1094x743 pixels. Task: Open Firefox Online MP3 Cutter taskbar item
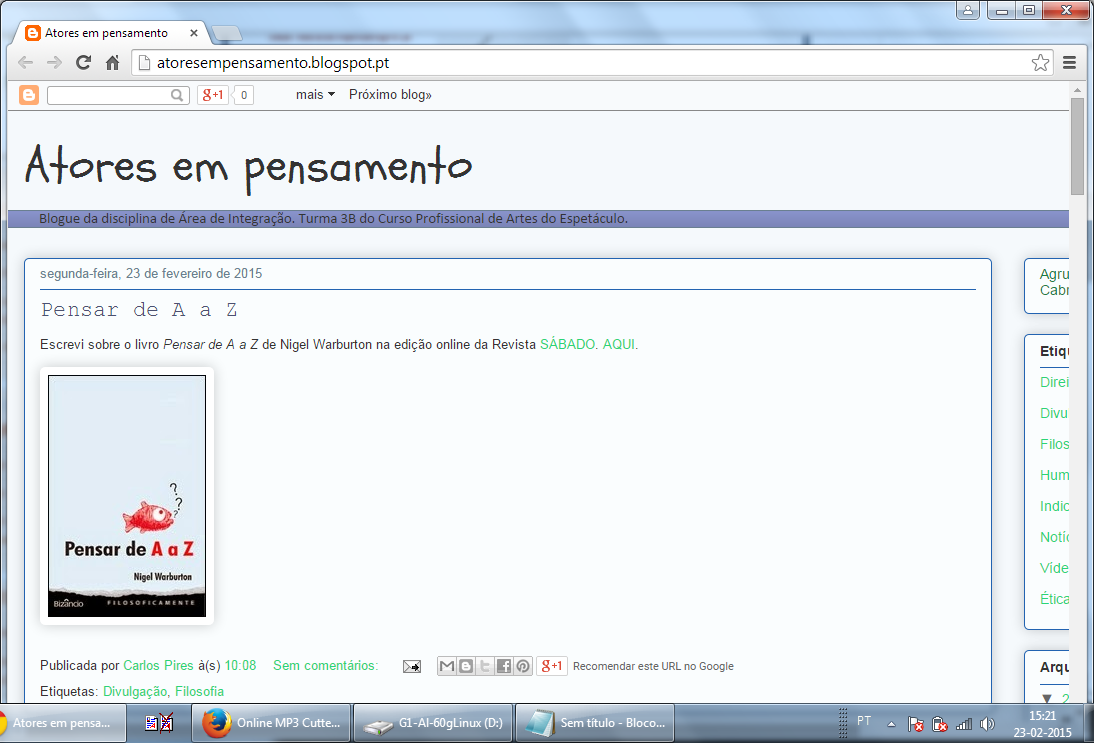[273, 723]
